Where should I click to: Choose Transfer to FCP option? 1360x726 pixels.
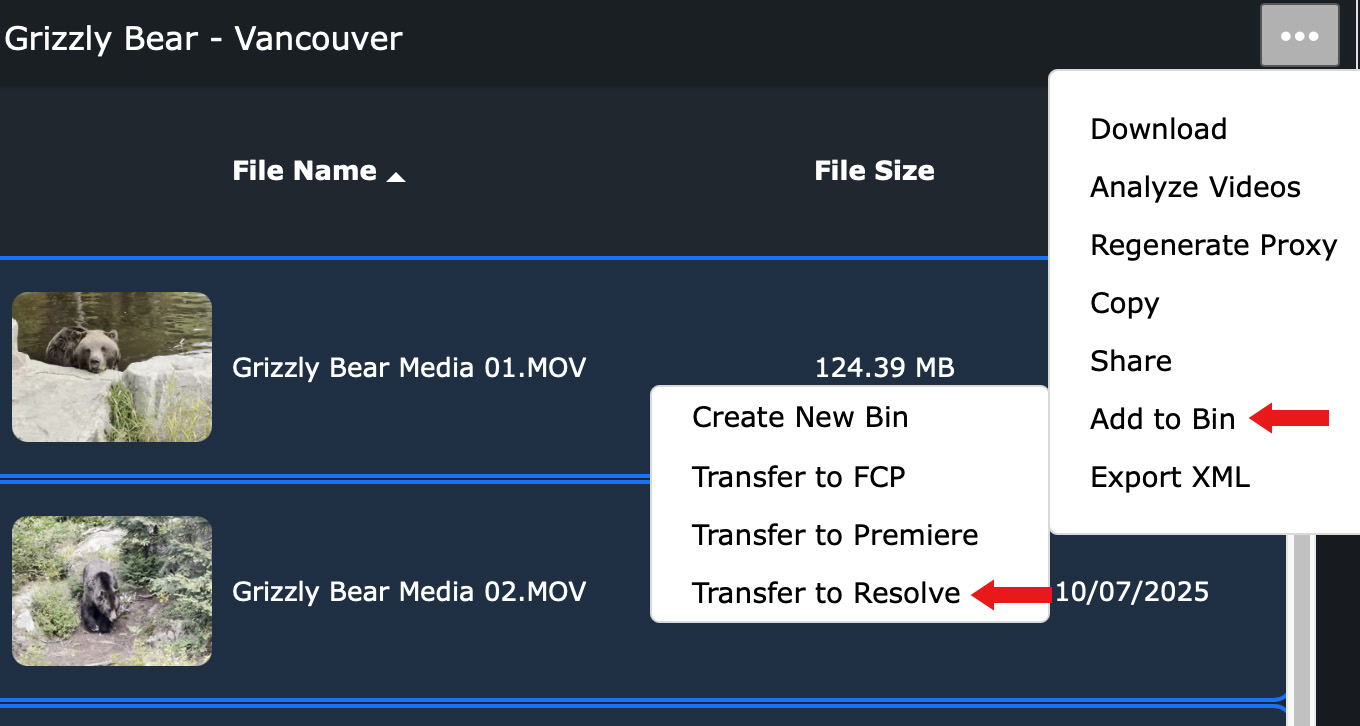tap(798, 477)
